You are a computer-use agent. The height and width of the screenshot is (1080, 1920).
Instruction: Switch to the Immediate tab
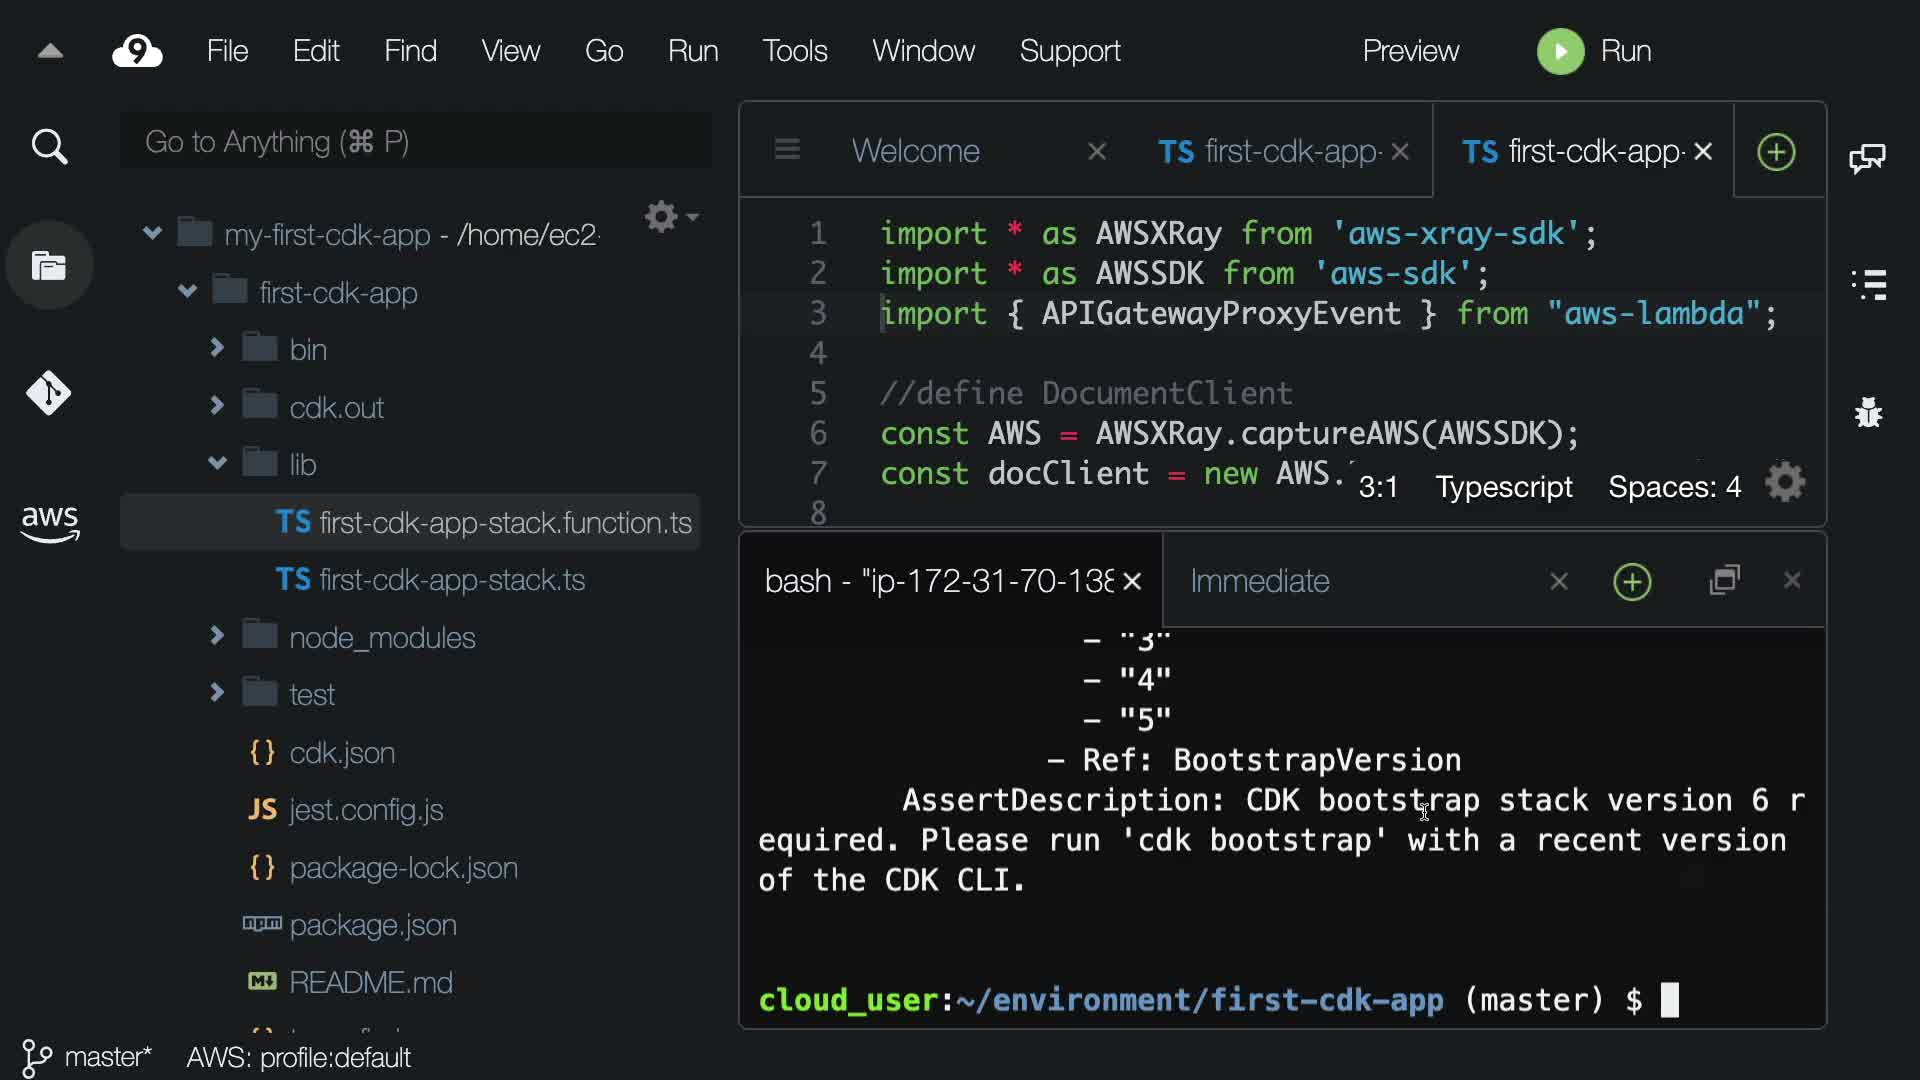click(x=1260, y=581)
